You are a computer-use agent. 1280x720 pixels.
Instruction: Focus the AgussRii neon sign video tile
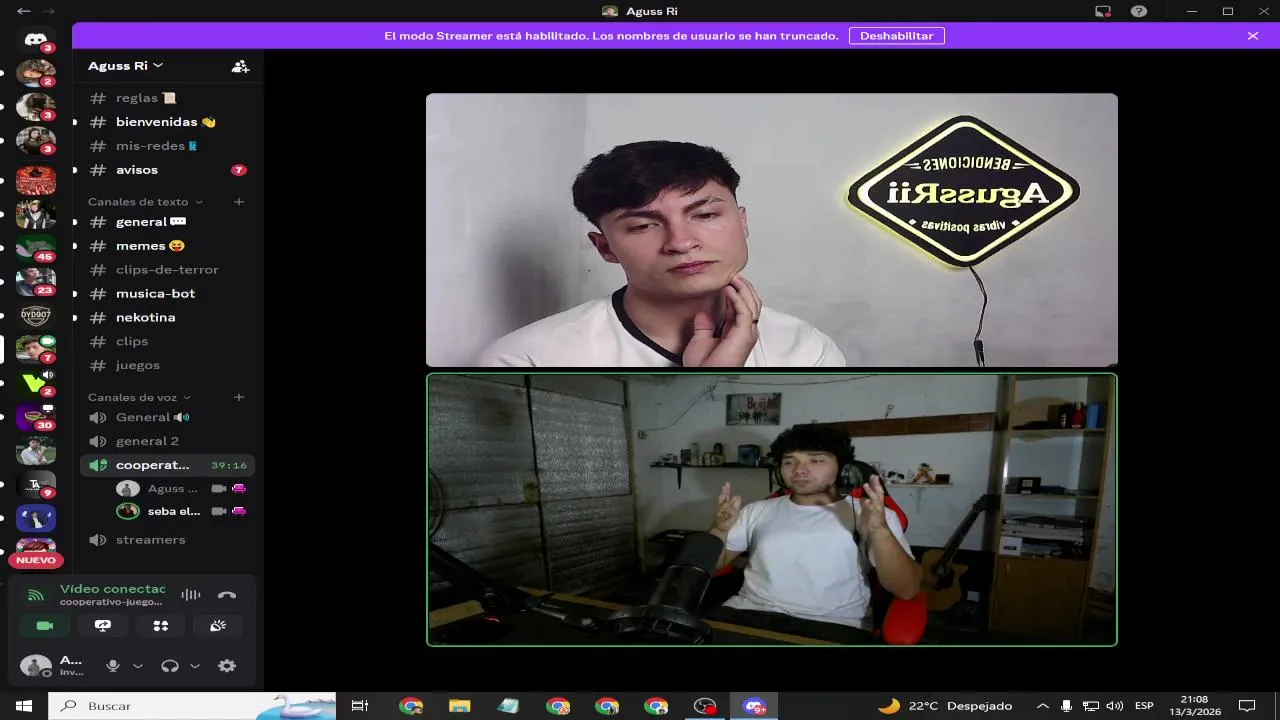[772, 230]
